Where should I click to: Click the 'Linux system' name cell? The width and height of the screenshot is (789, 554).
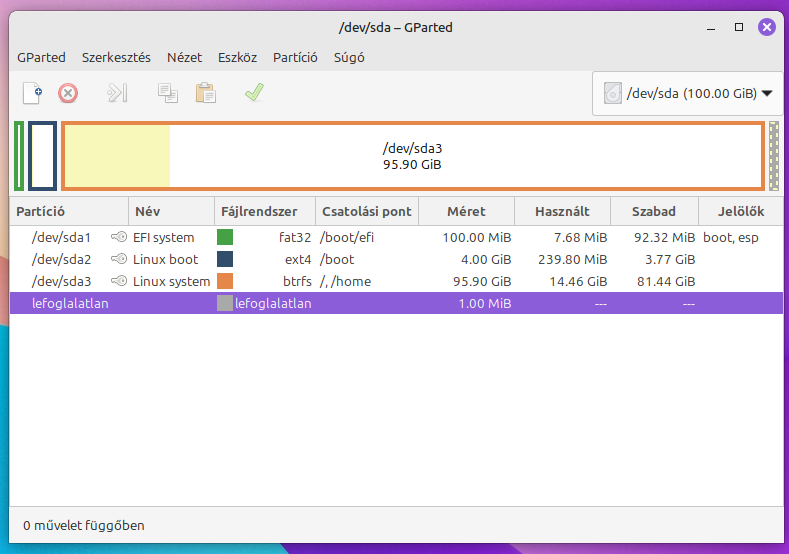coord(172,281)
